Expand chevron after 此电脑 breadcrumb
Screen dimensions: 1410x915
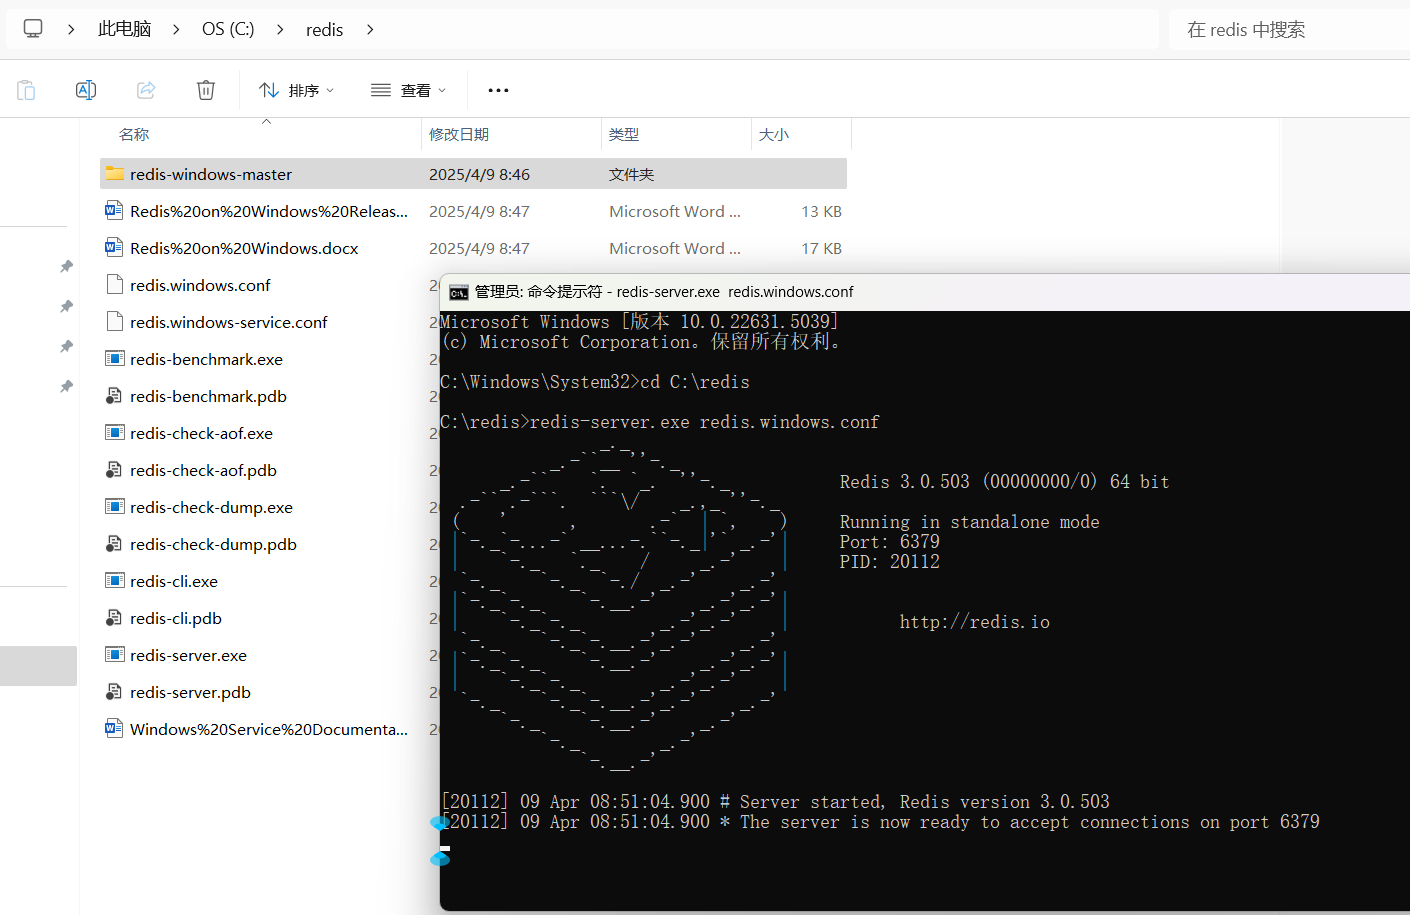click(176, 29)
